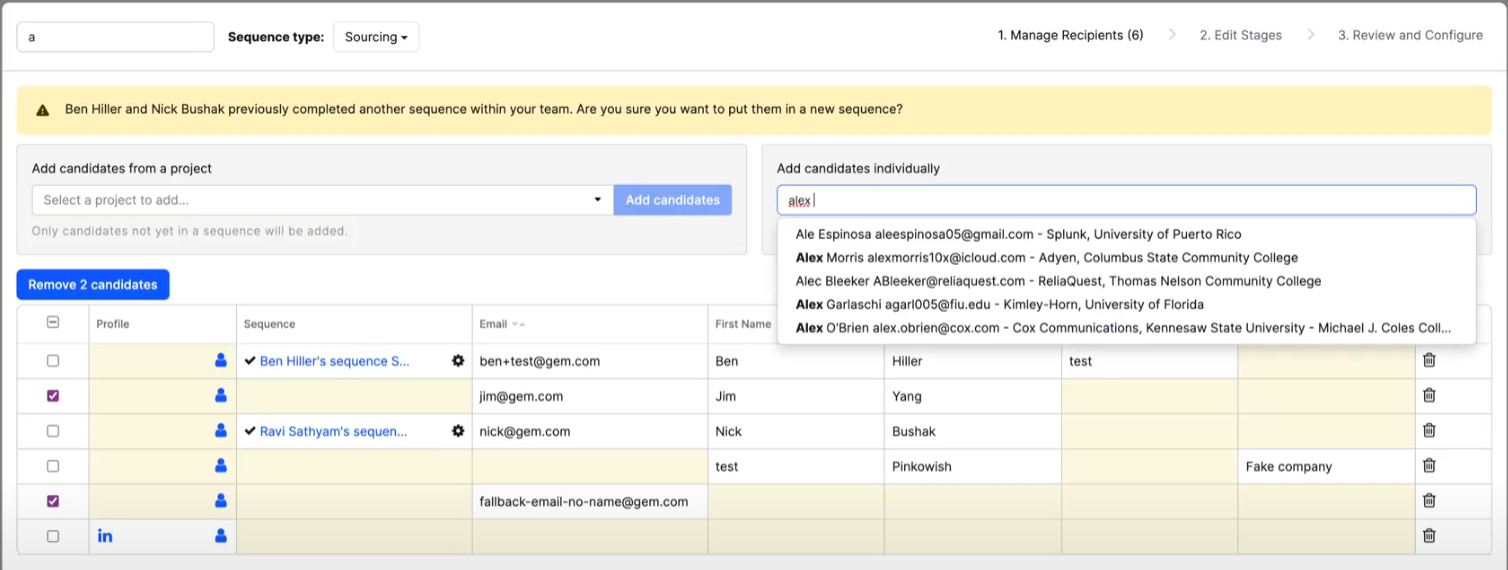
Task: Click the Add candidates individually search field
Action: [1126, 200]
